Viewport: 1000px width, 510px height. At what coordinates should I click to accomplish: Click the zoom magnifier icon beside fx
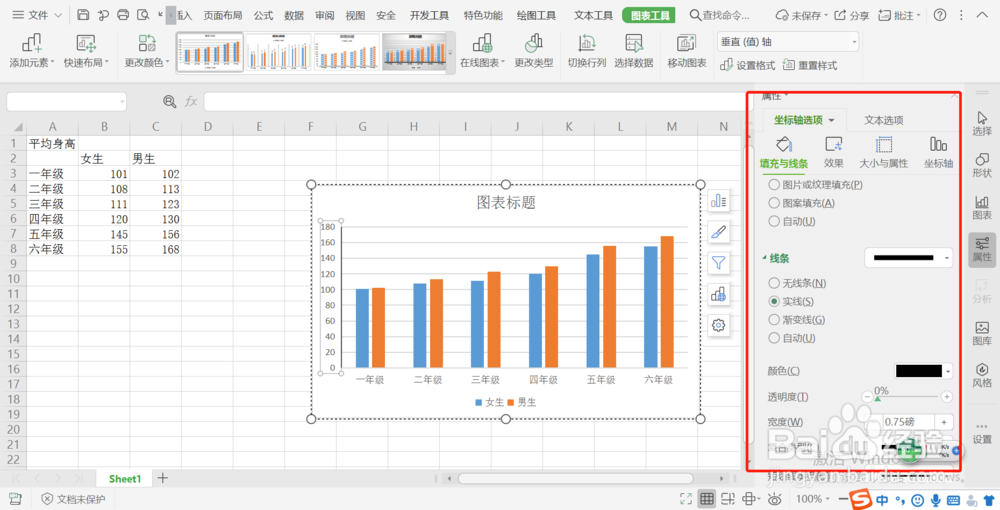[x=169, y=101]
